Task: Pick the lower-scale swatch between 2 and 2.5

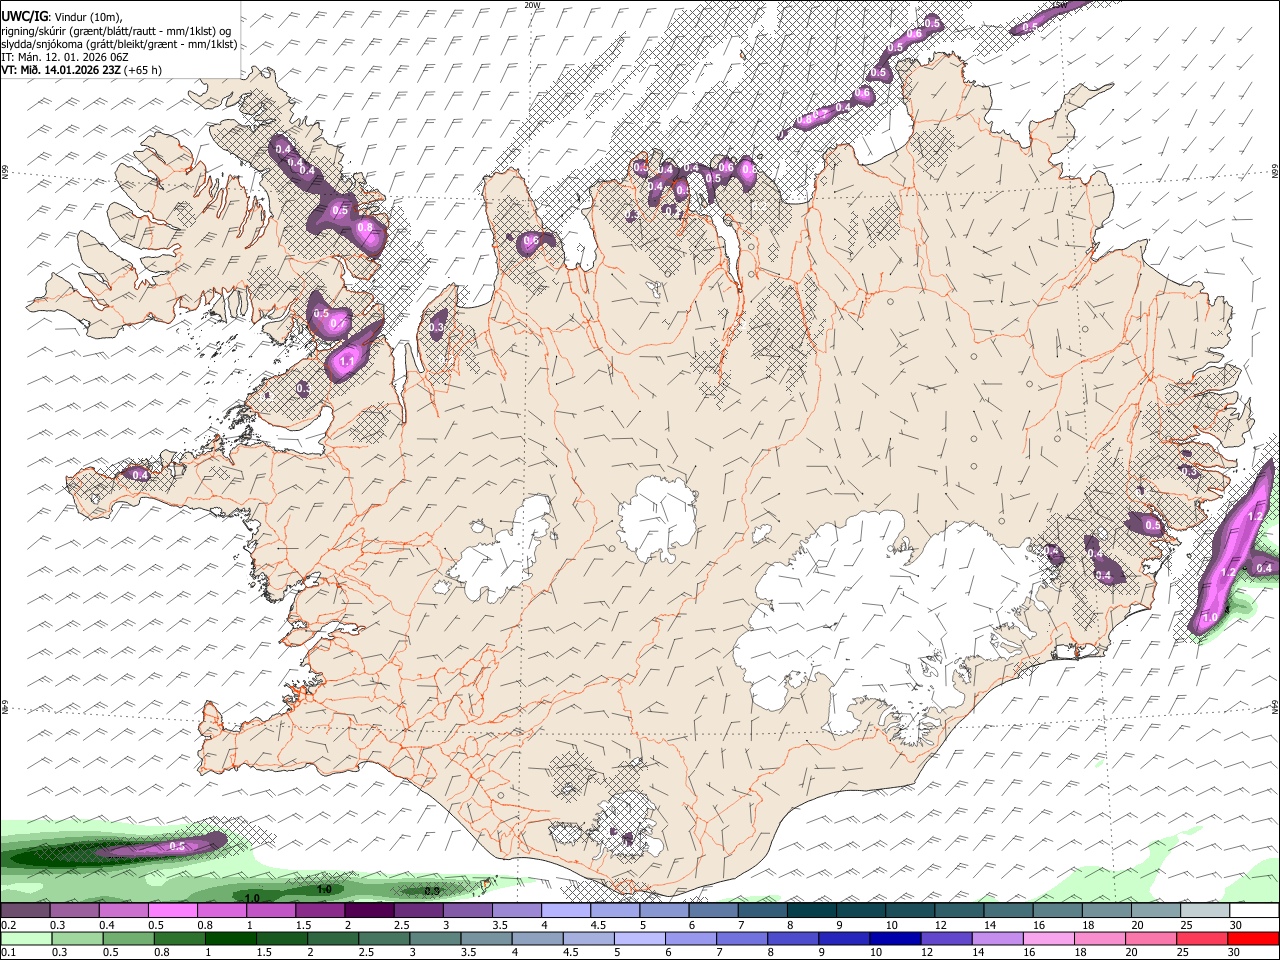Action: click(x=334, y=938)
